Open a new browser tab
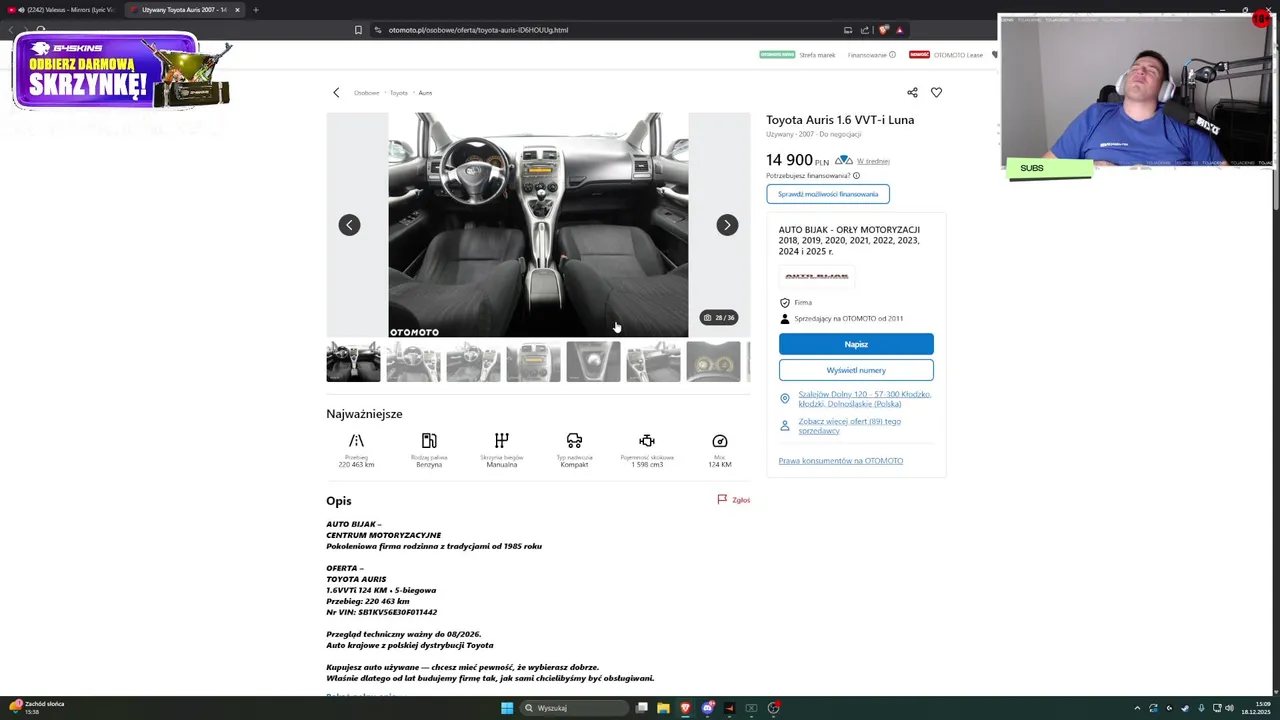 pos(255,10)
